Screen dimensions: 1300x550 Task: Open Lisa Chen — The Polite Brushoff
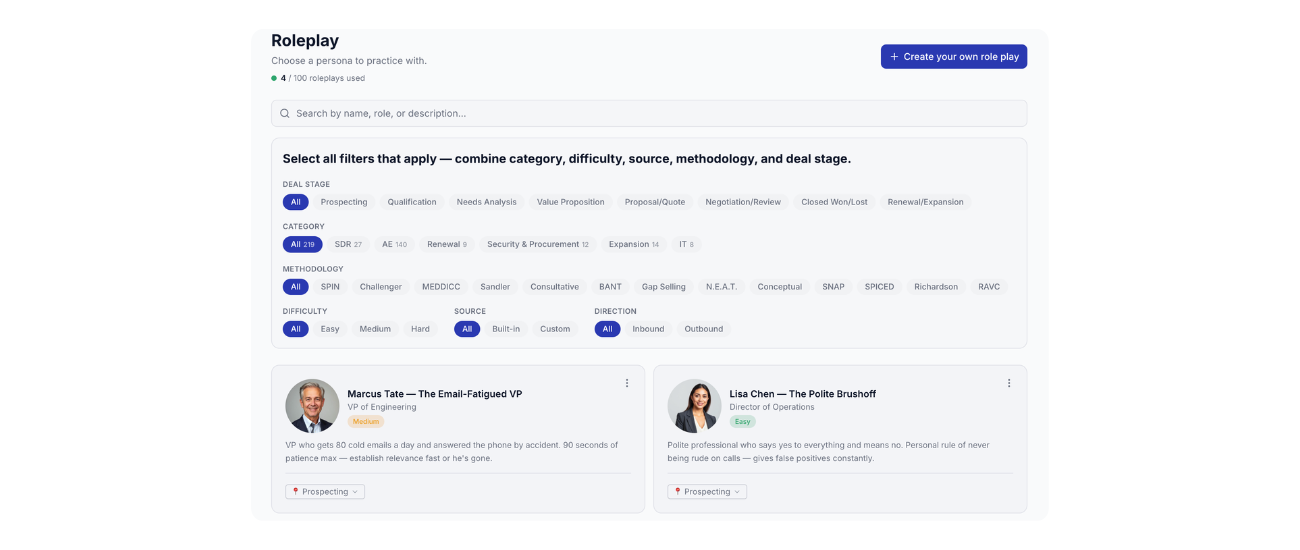[803, 394]
